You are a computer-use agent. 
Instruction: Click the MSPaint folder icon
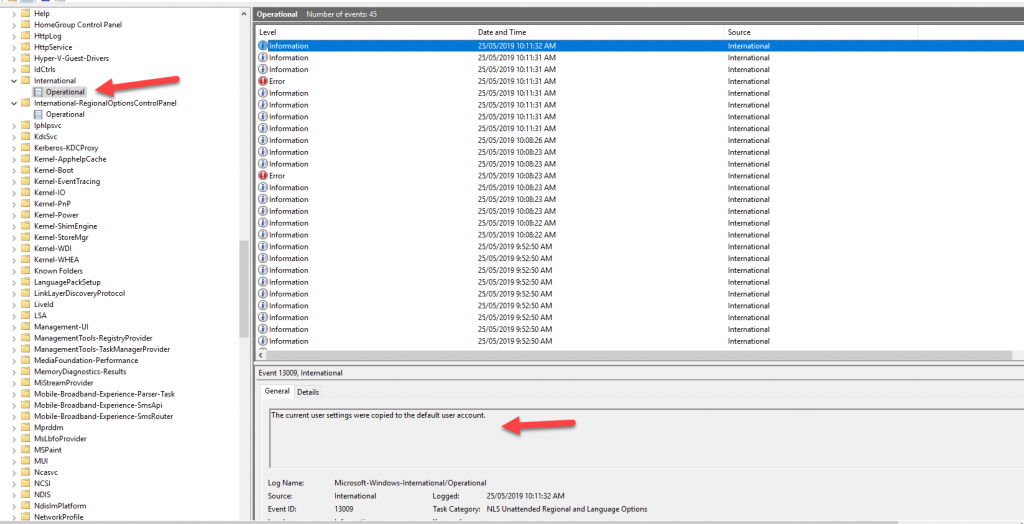pyautogui.click(x=26, y=450)
